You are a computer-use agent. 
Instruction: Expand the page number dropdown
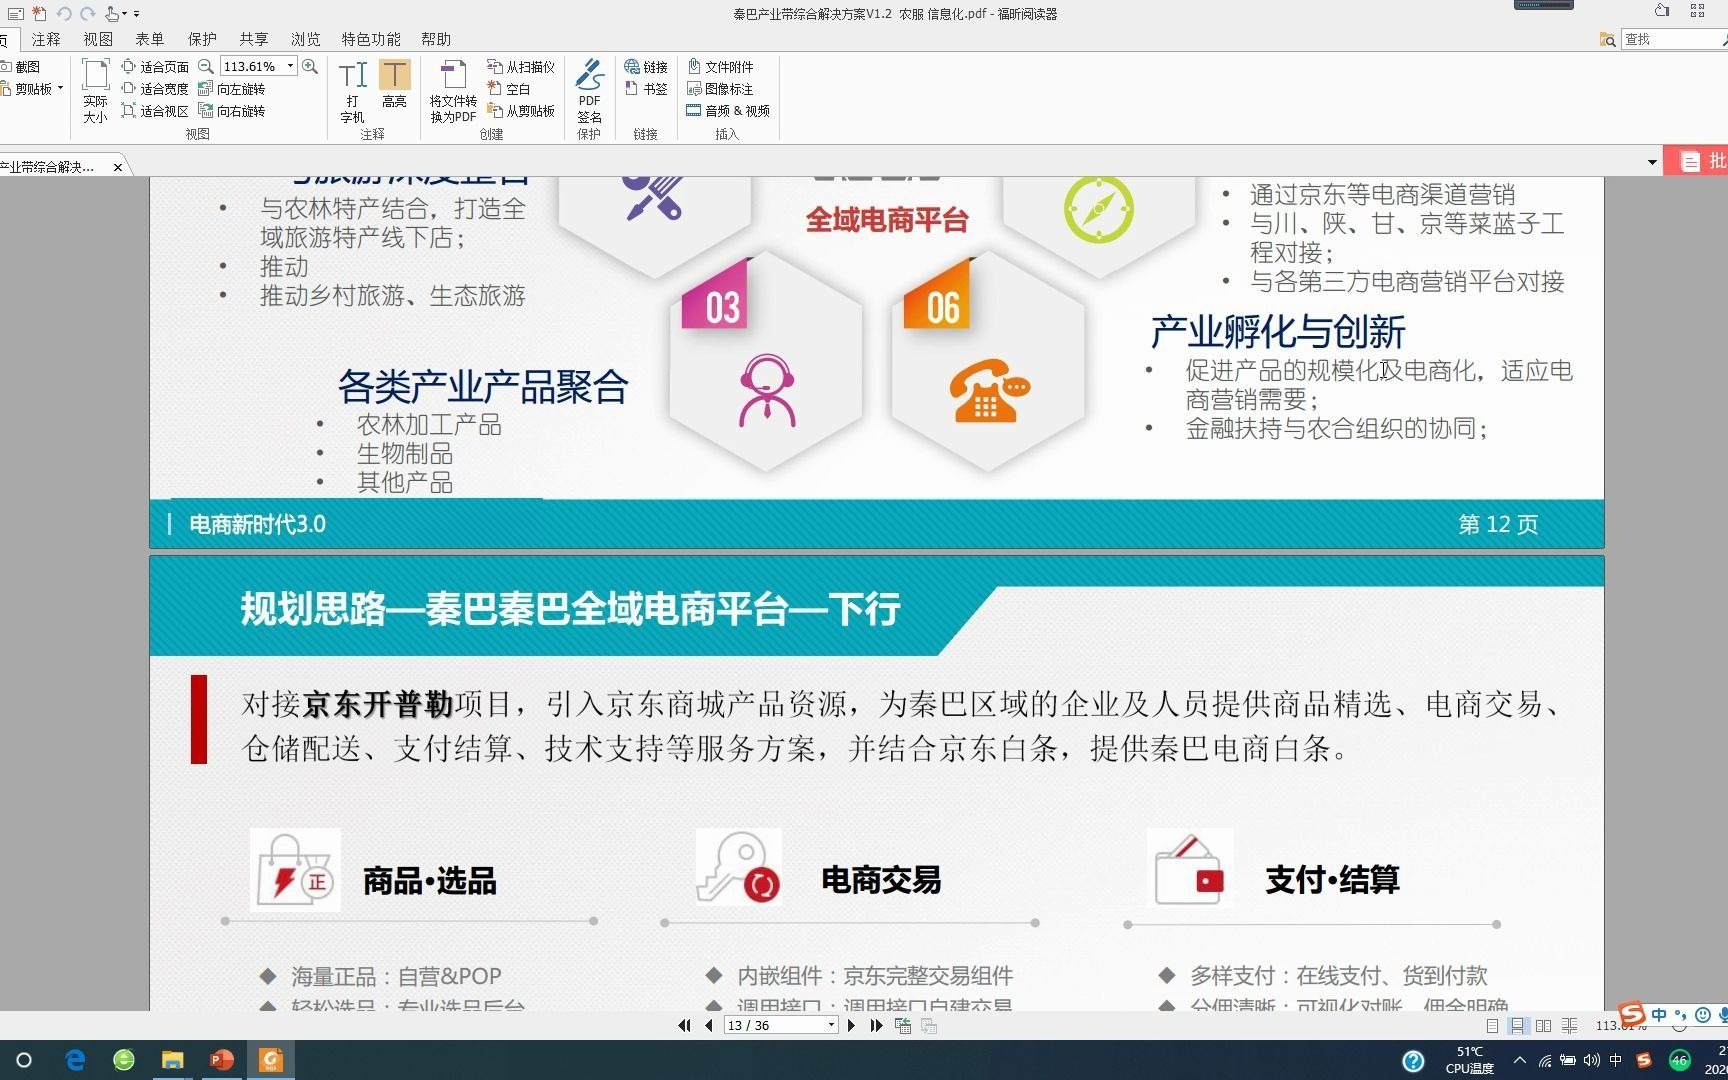click(830, 1025)
